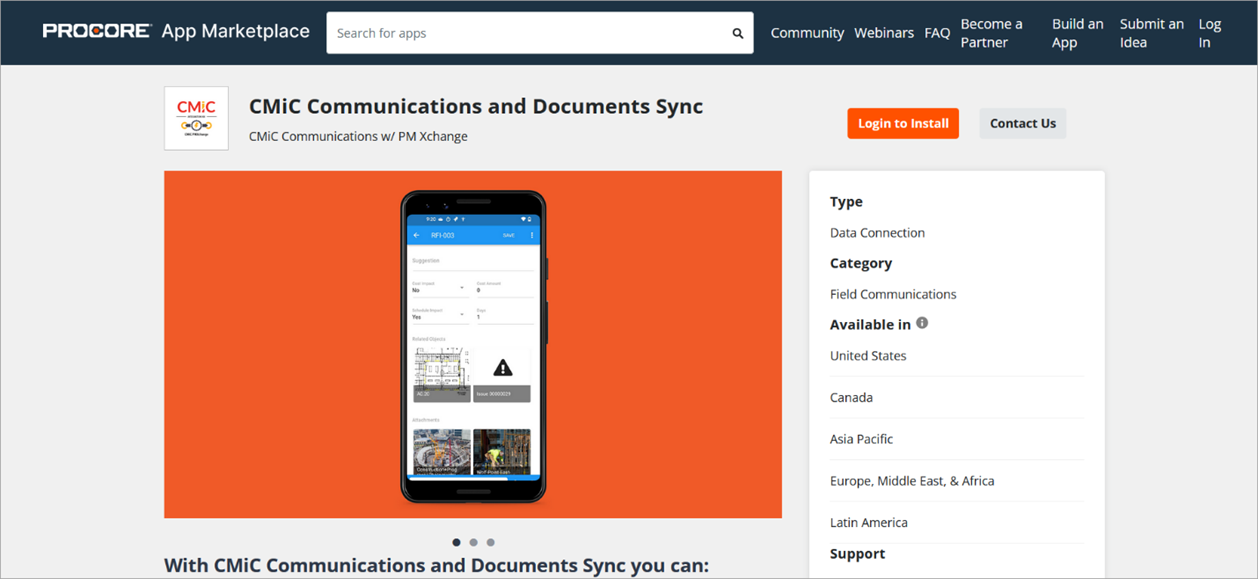
Task: Switch to the second carousel slide dot
Action: (x=473, y=542)
